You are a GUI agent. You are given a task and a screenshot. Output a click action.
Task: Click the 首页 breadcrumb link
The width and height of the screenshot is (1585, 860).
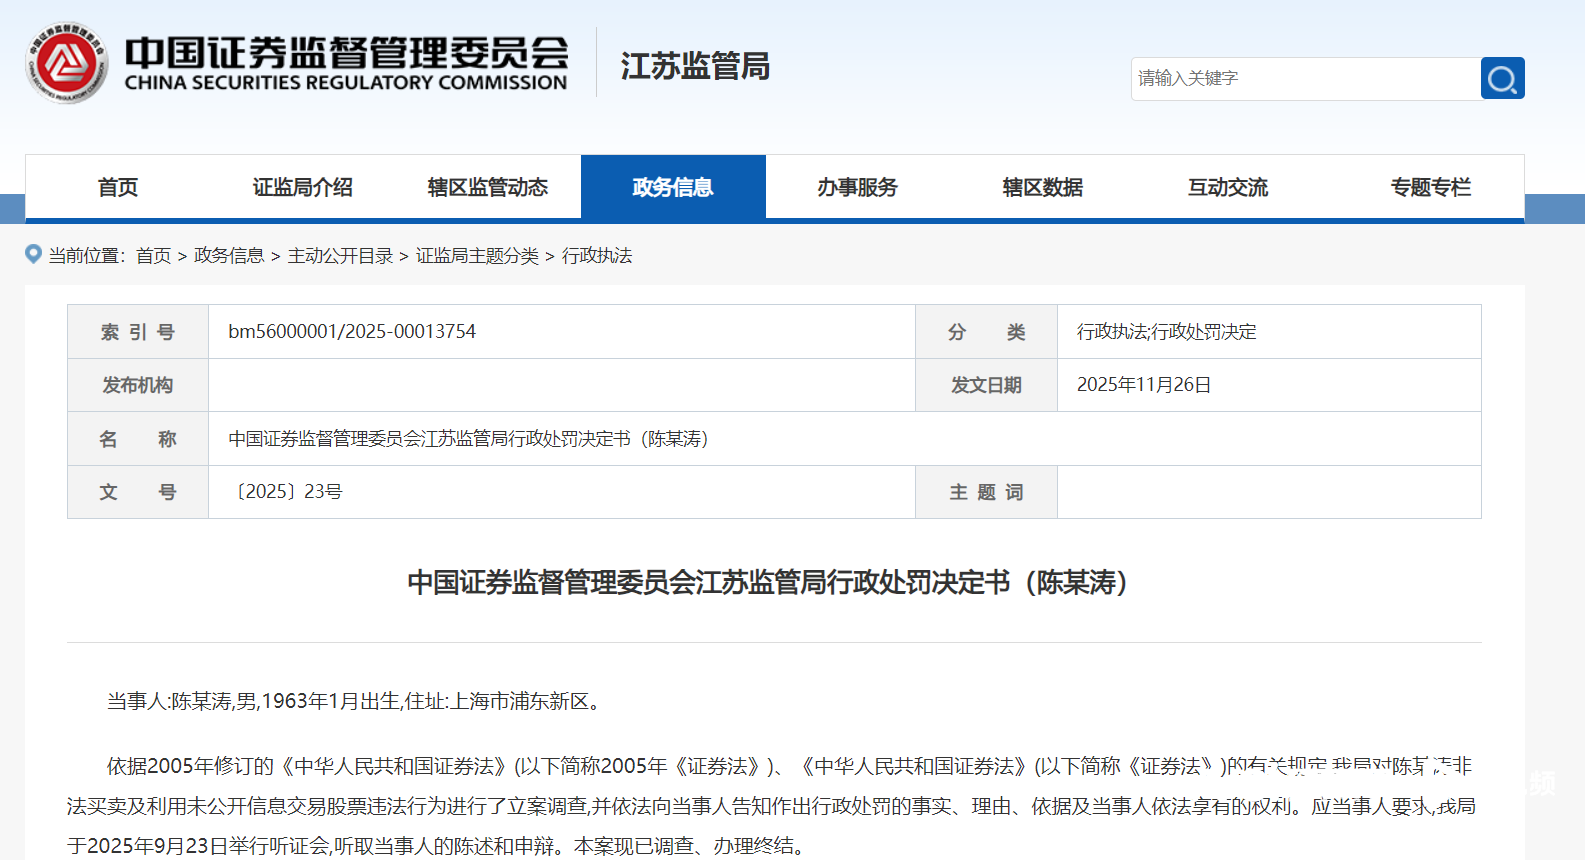click(x=153, y=256)
